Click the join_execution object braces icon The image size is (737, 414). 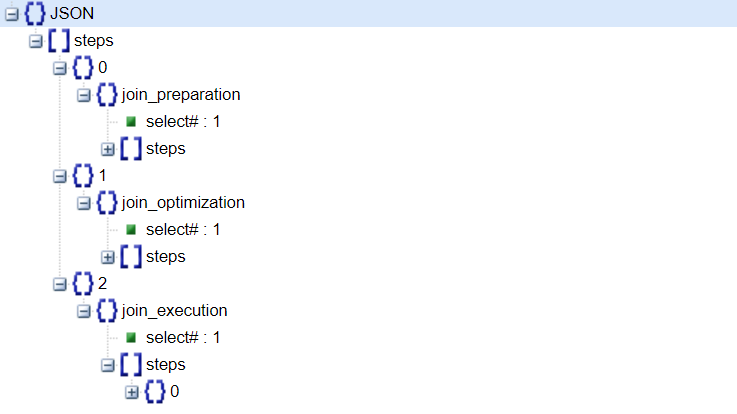pos(106,311)
